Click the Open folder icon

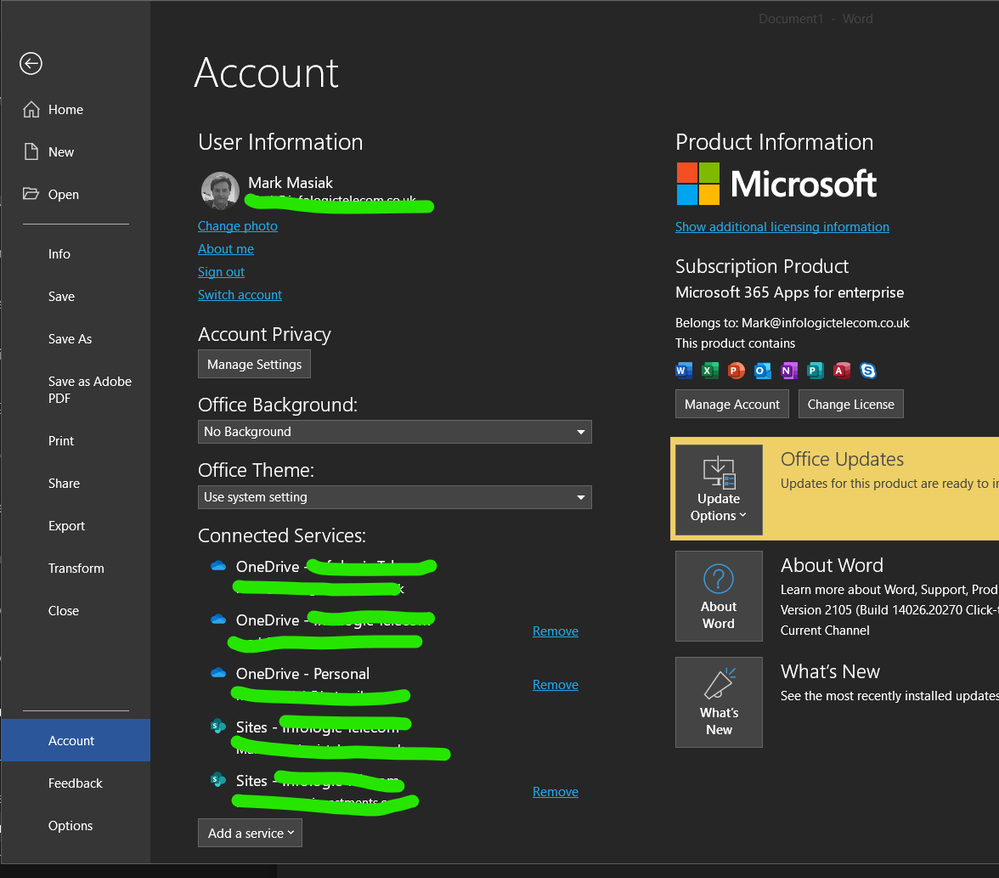coord(31,193)
